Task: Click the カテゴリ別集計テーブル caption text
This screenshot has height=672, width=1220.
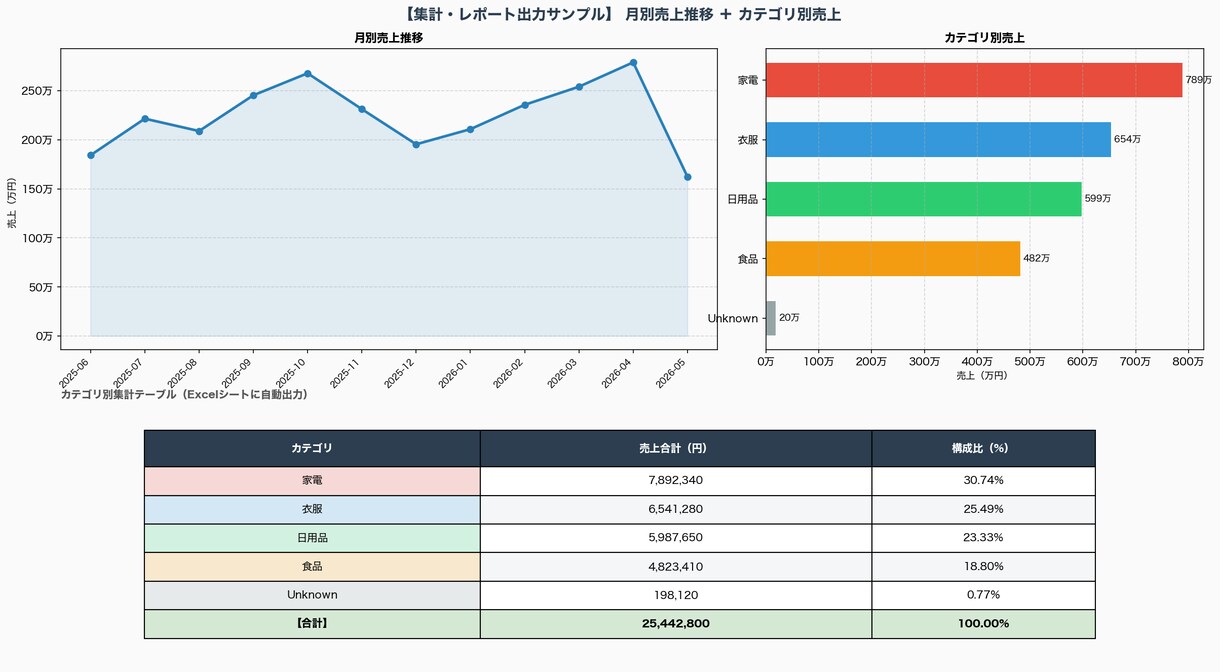Action: (x=184, y=395)
